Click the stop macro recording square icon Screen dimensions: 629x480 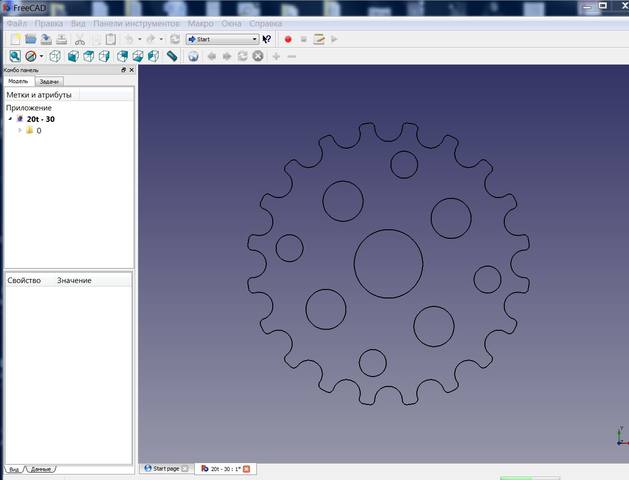(304, 39)
